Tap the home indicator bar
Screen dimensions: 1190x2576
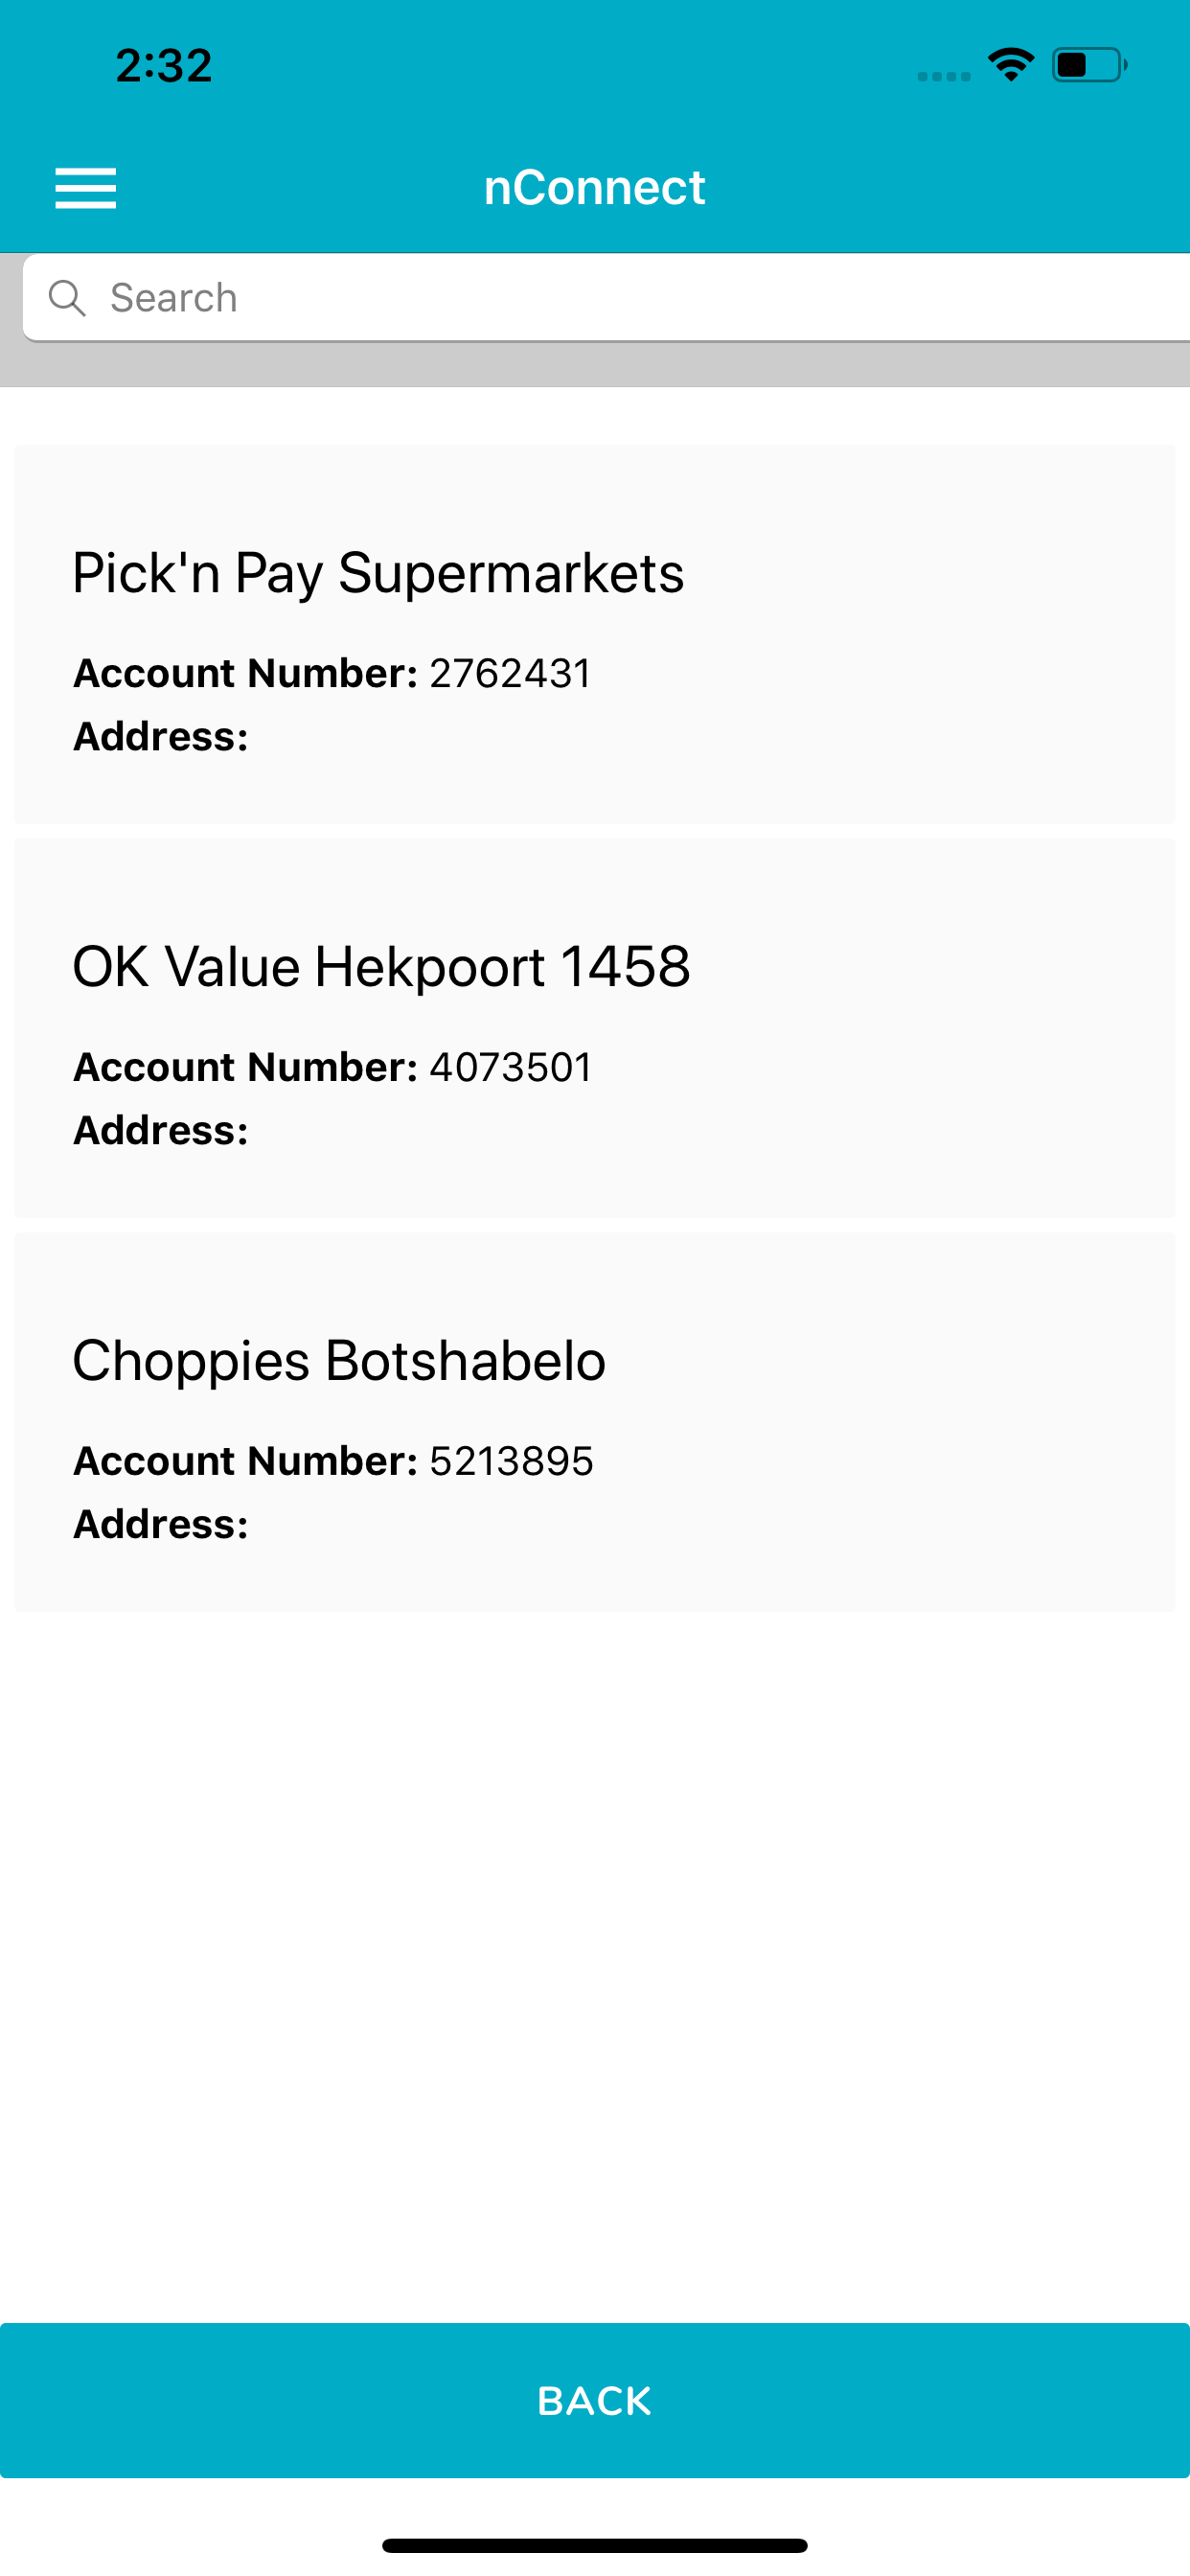click(x=595, y=2545)
